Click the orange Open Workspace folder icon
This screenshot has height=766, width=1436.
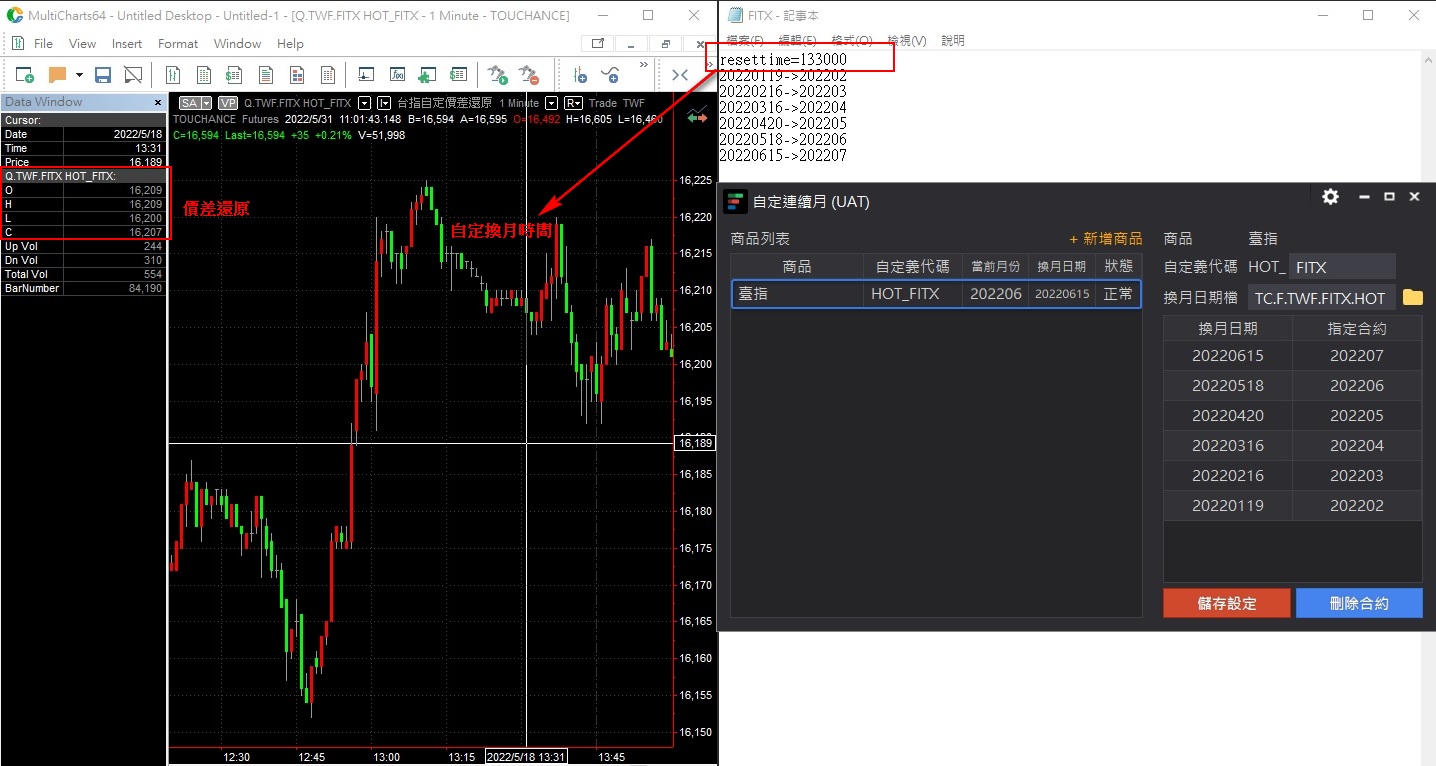(x=57, y=75)
